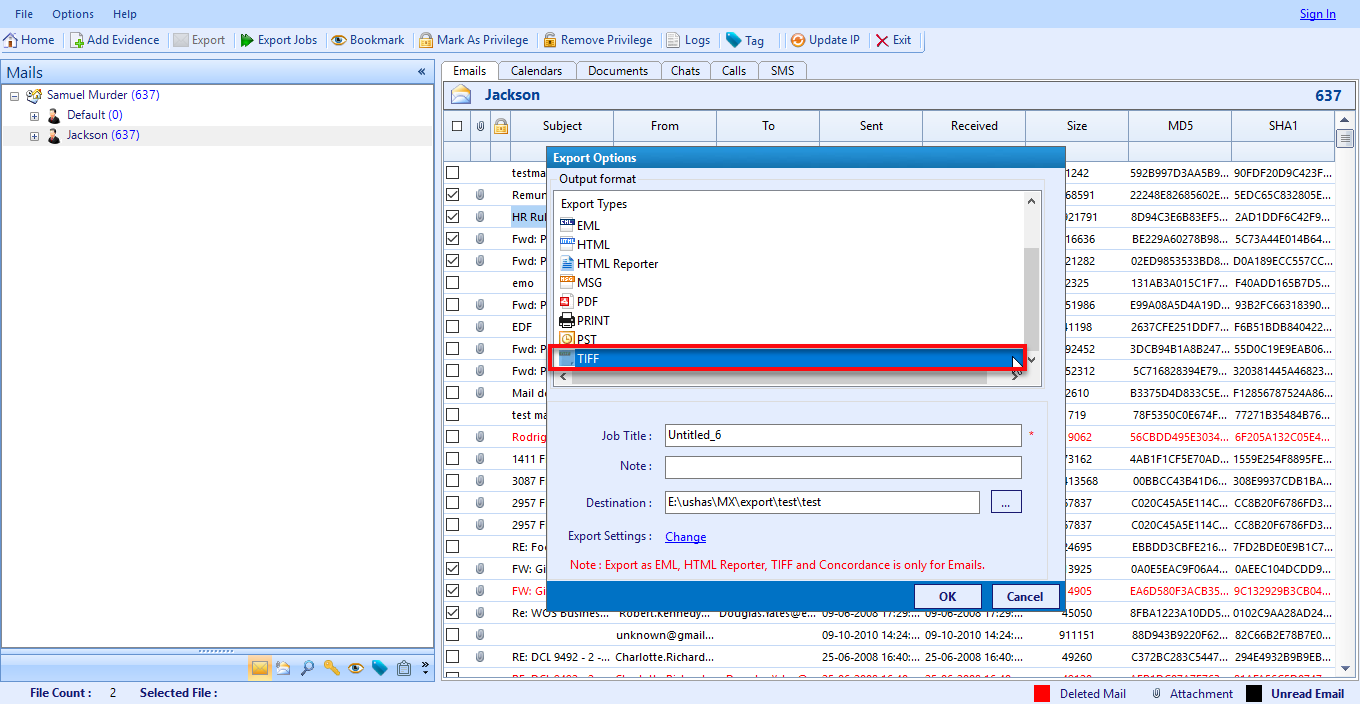1360x704 pixels.
Task: Open the Help menu
Action: click(125, 14)
